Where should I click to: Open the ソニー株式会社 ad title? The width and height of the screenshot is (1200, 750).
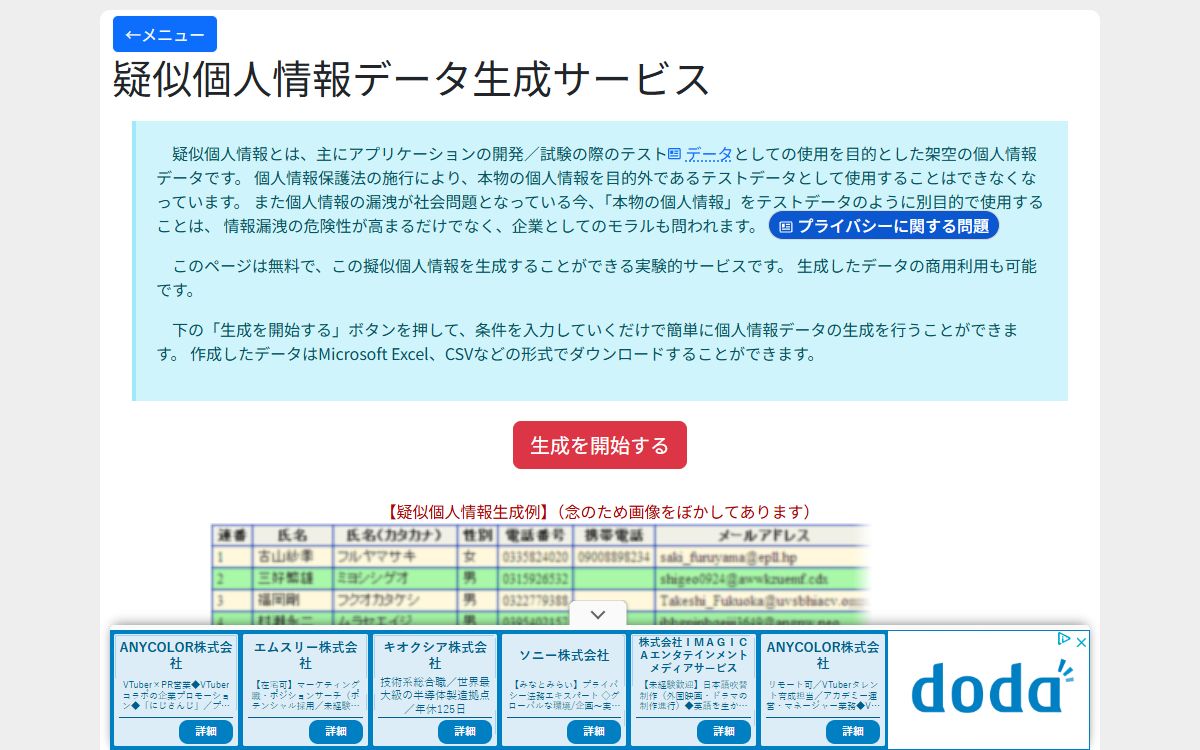coord(564,655)
